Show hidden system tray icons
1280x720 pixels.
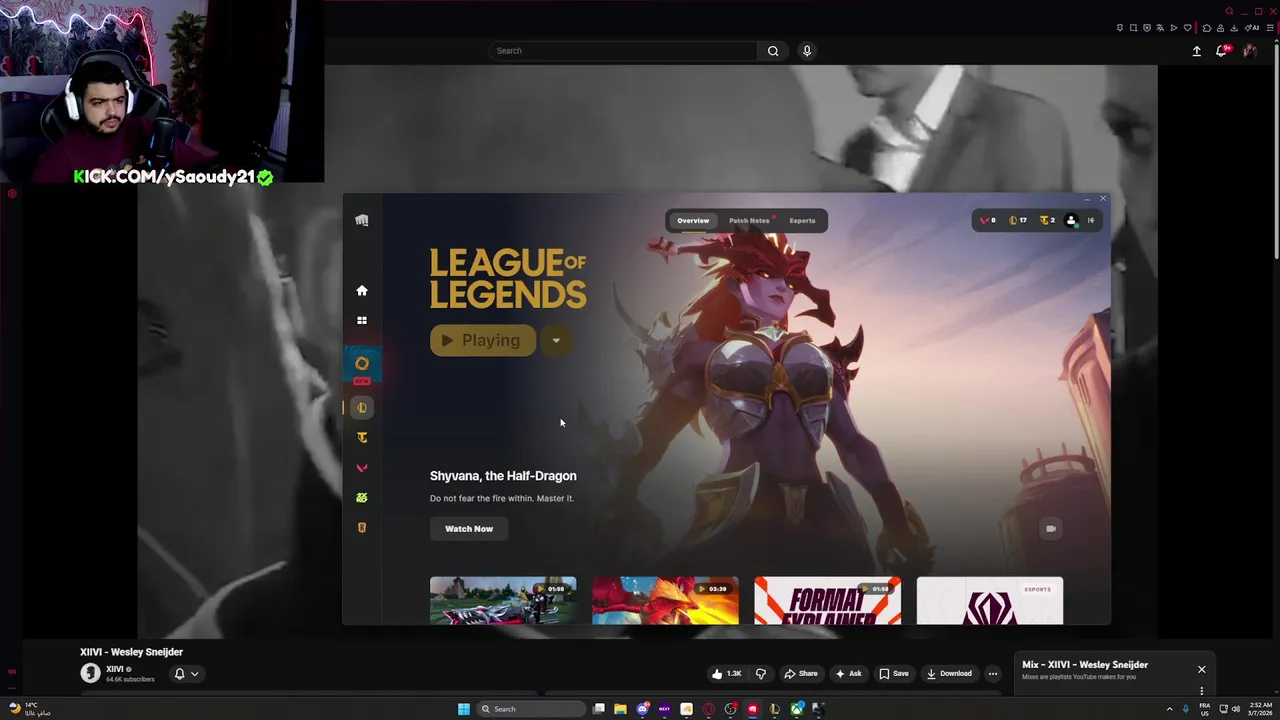point(1170,709)
